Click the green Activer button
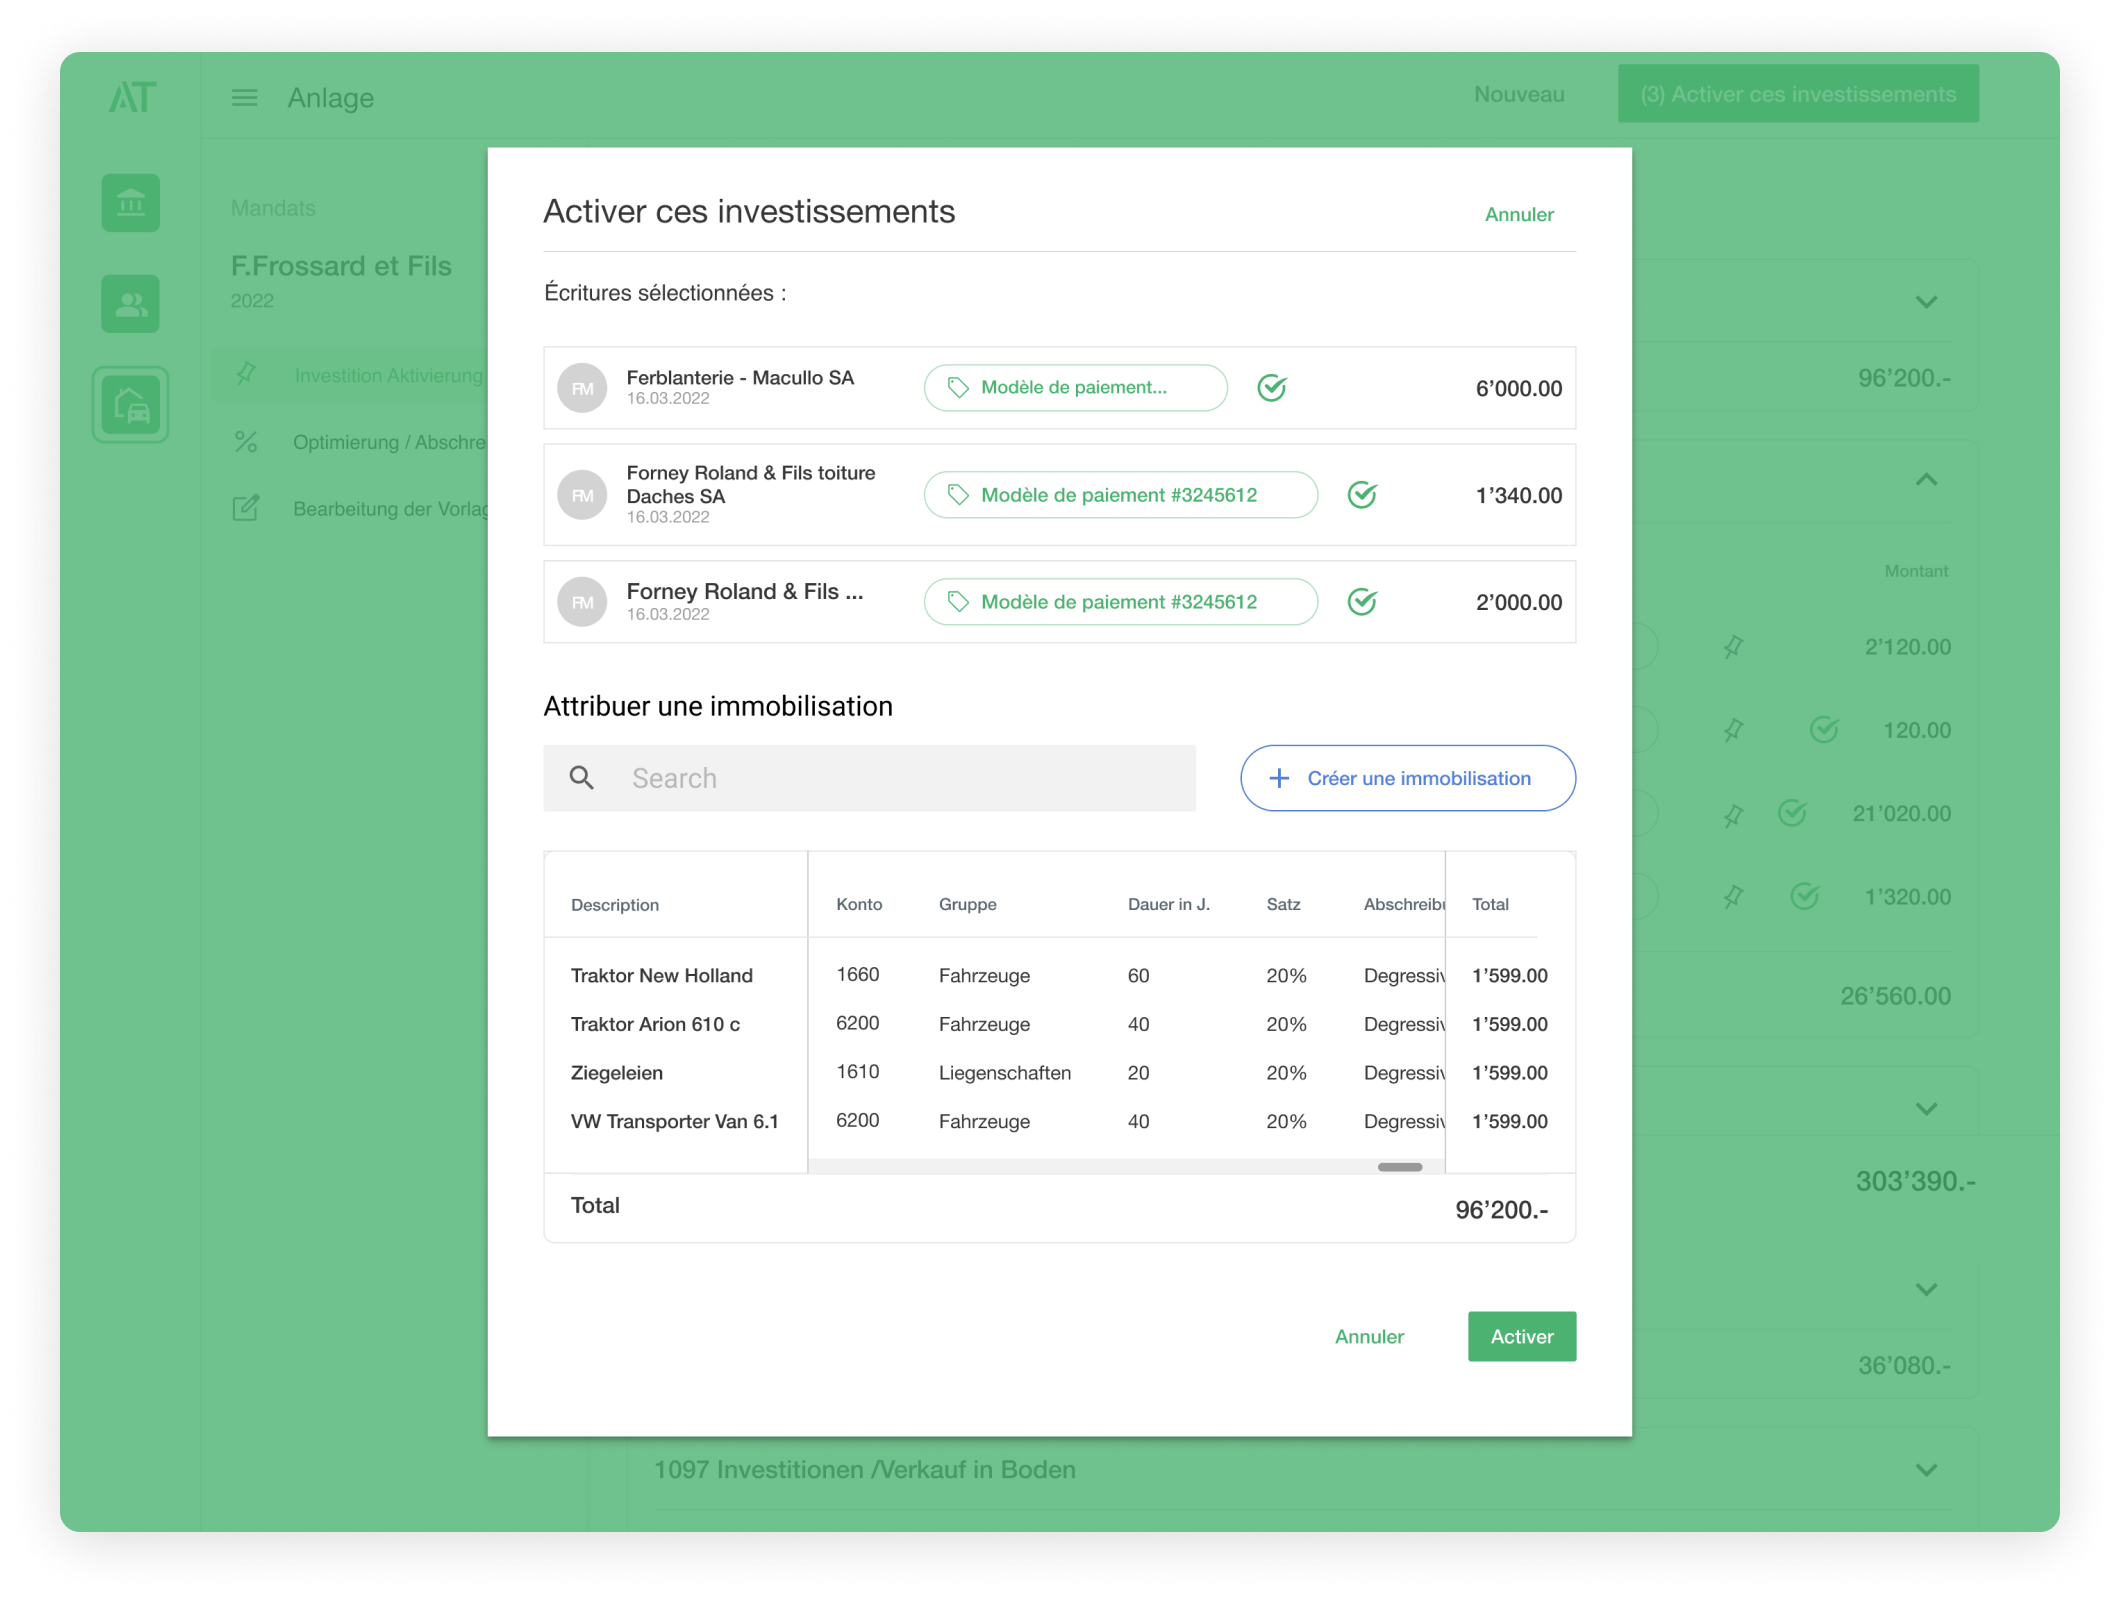 (x=1522, y=1336)
